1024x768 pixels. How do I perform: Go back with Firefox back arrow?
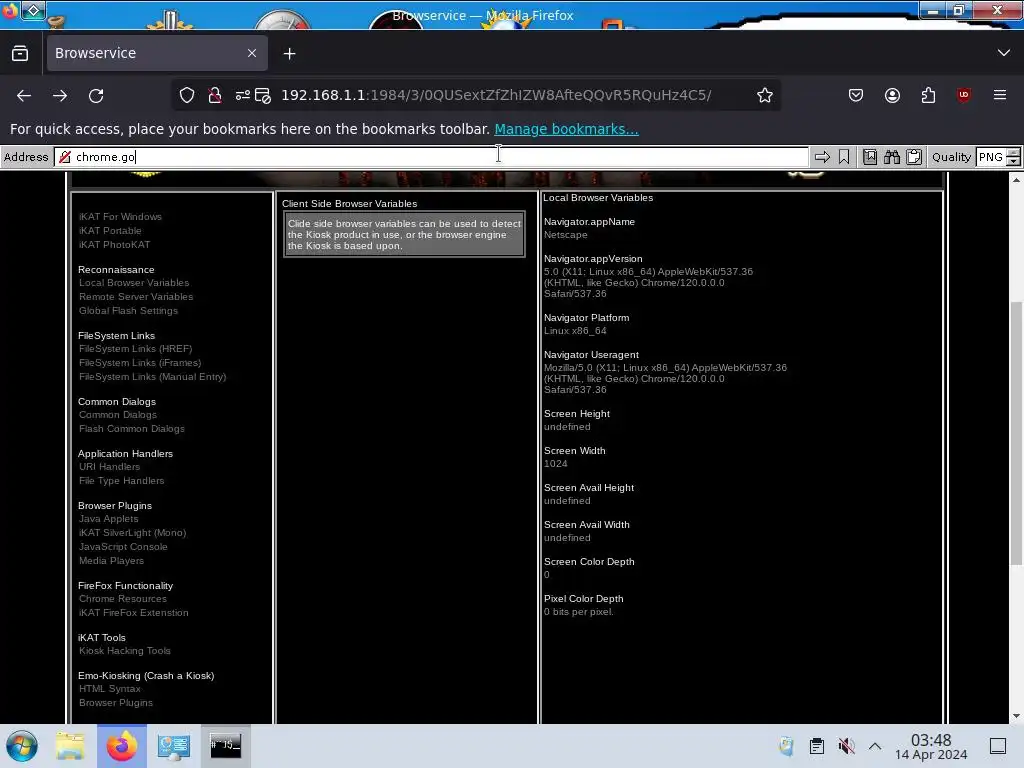24,95
